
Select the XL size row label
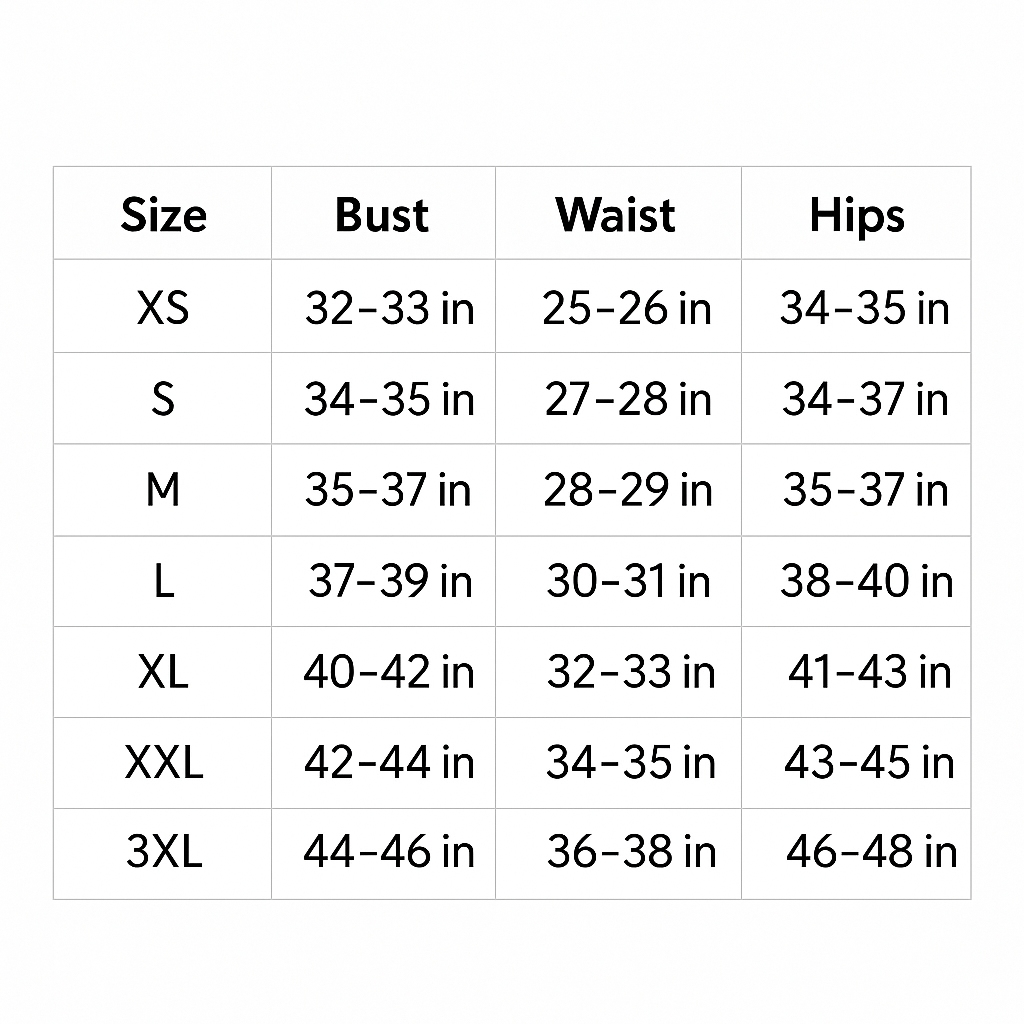click(163, 672)
